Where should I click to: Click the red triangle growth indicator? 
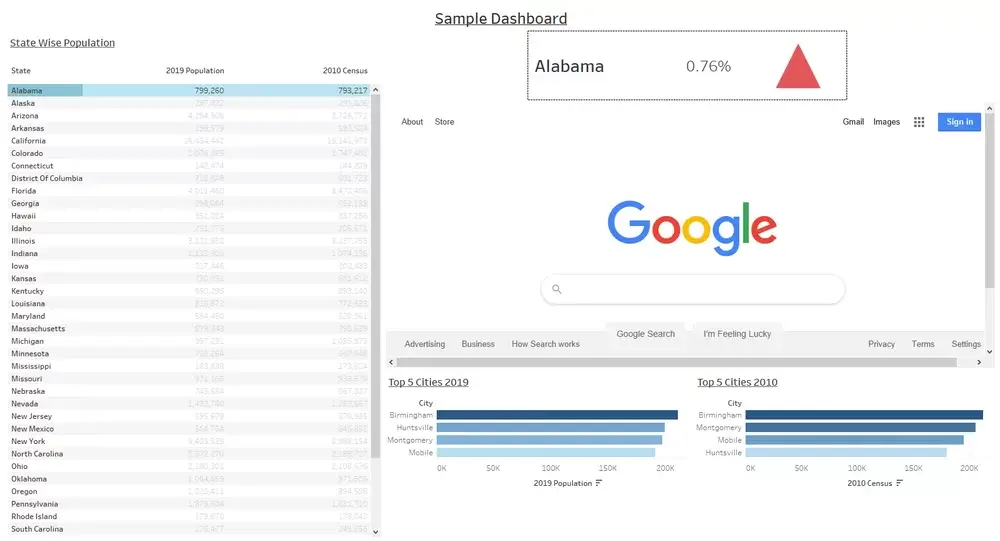pyautogui.click(x=798, y=66)
